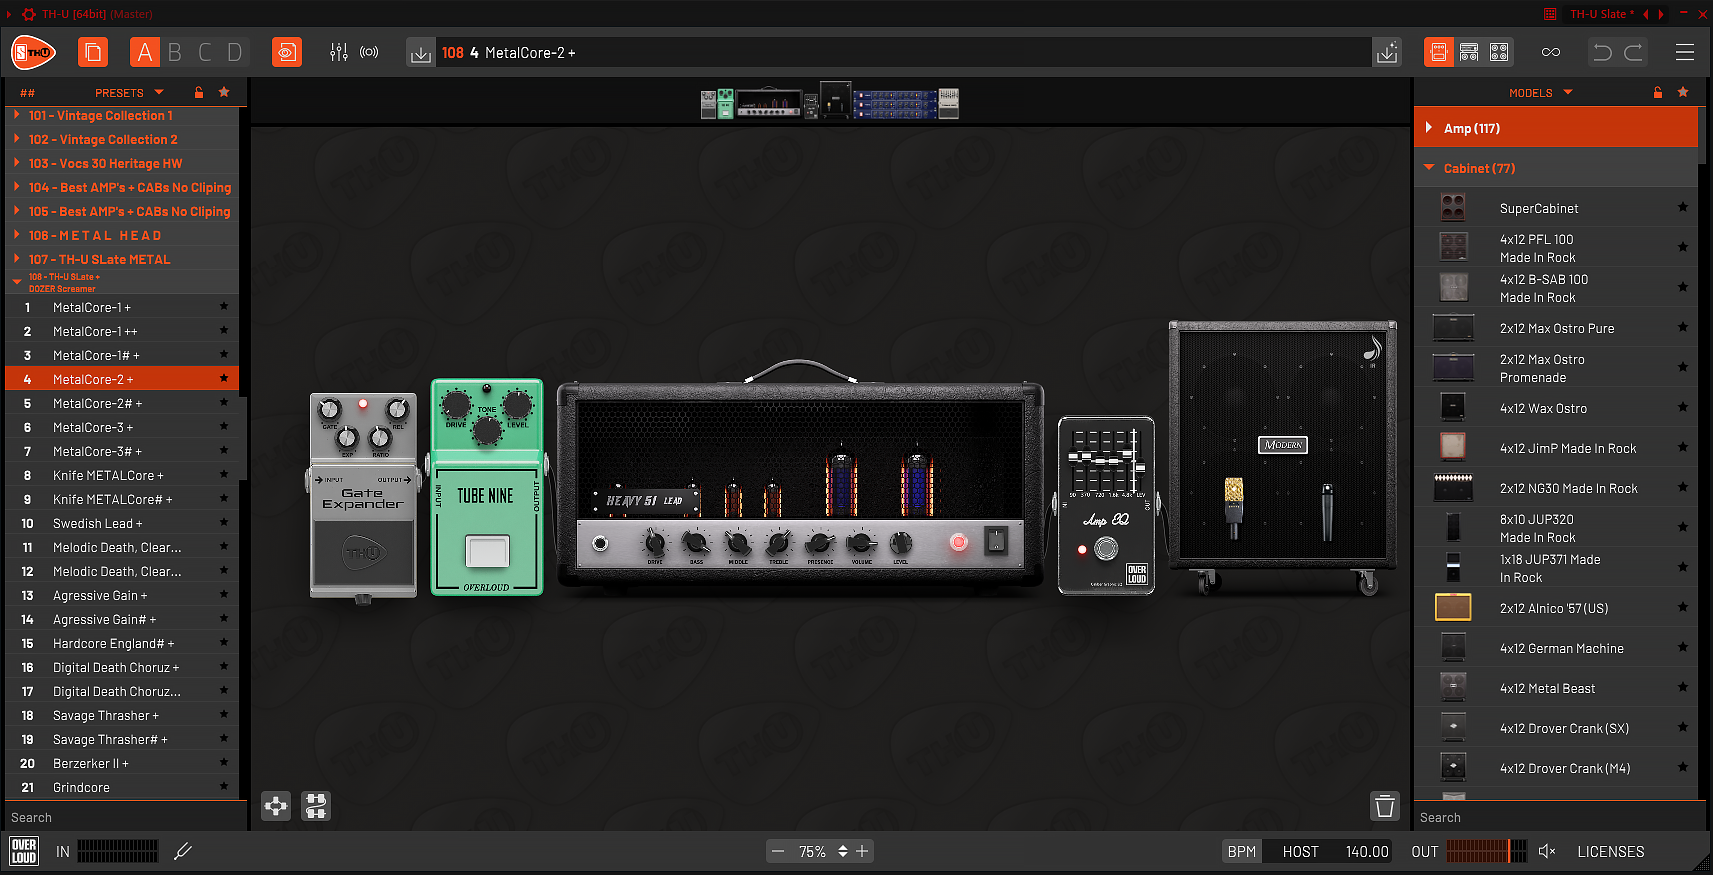This screenshot has width=1713, height=875.
Task: Click the 75% zoom level value
Action: point(812,852)
